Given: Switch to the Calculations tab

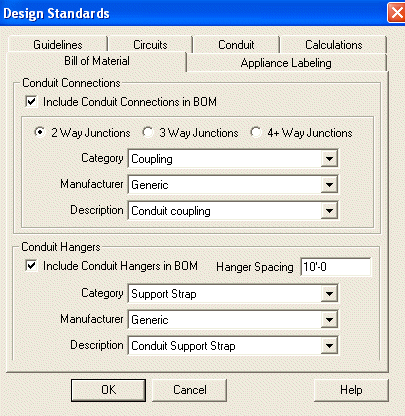Looking at the screenshot, I should coord(334,45).
